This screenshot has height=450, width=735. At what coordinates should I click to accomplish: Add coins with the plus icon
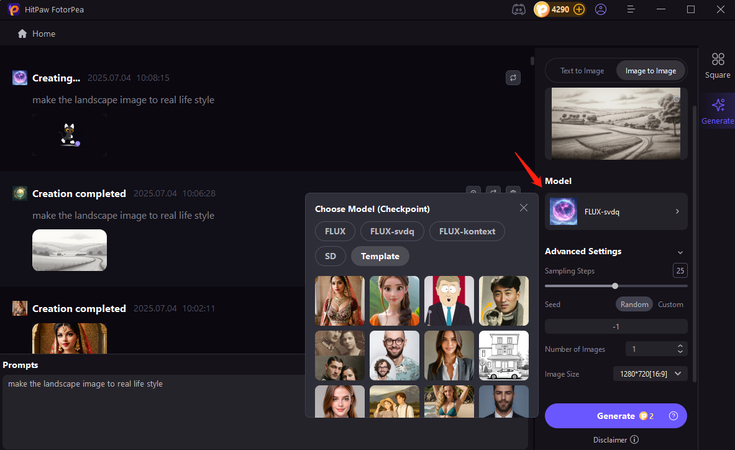pyautogui.click(x=579, y=9)
